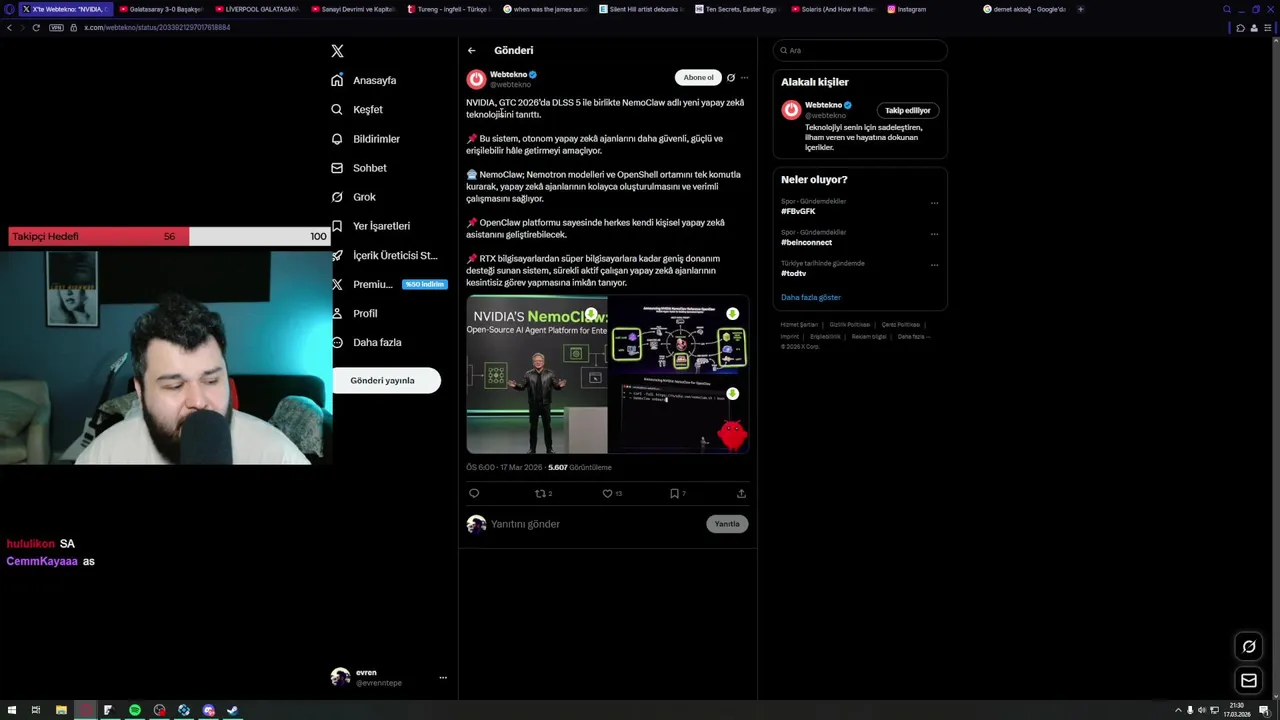
Task: Open account menu next to evren
Action: 443,677
